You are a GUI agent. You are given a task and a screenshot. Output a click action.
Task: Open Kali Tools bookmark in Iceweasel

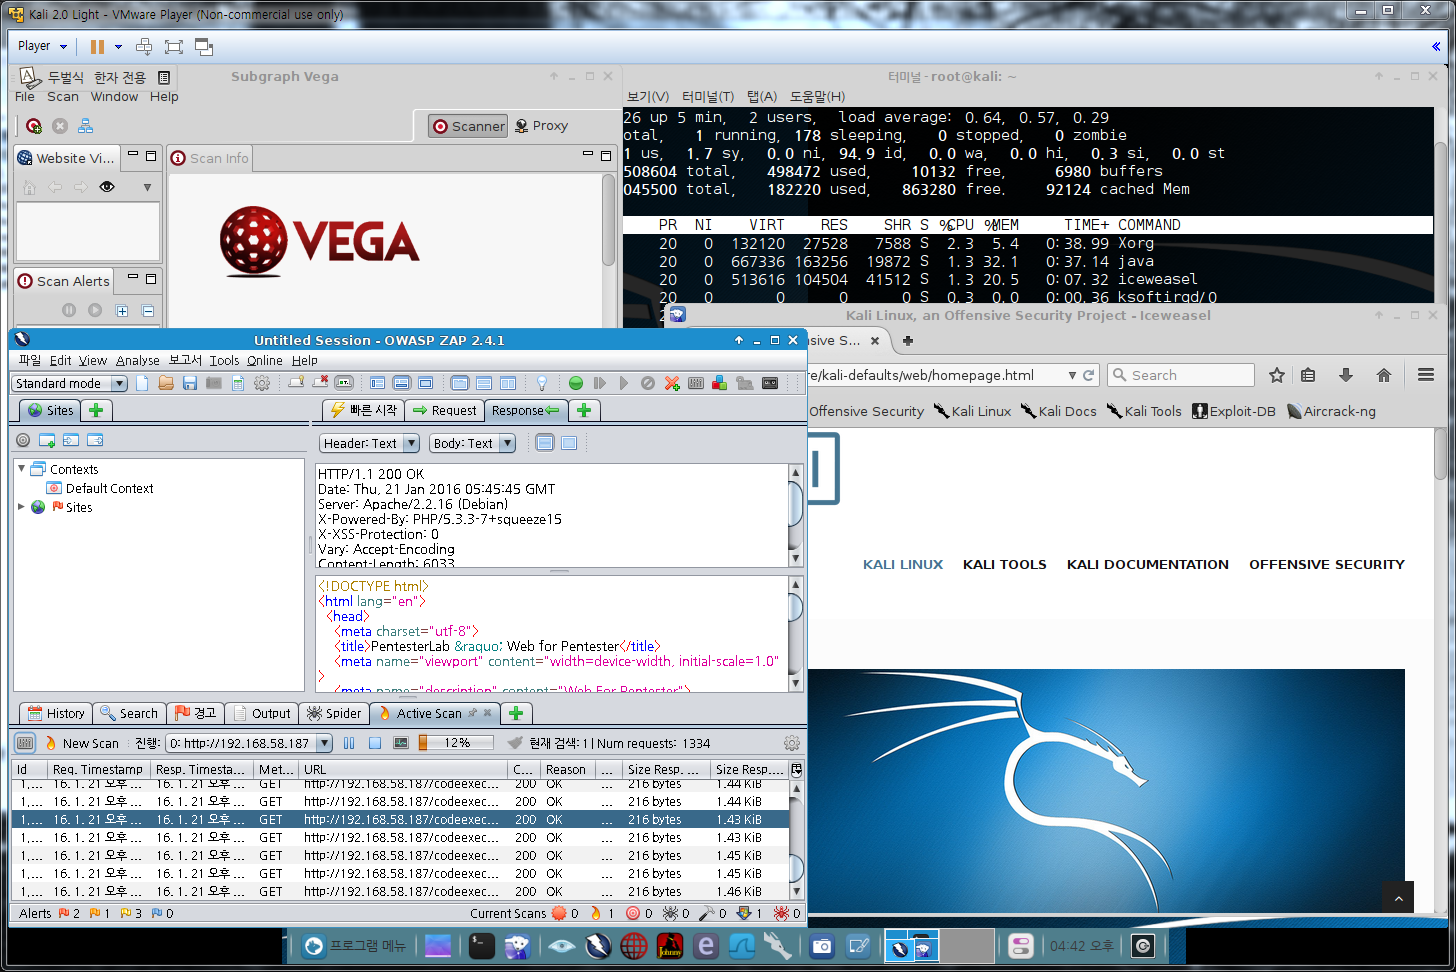click(1144, 411)
